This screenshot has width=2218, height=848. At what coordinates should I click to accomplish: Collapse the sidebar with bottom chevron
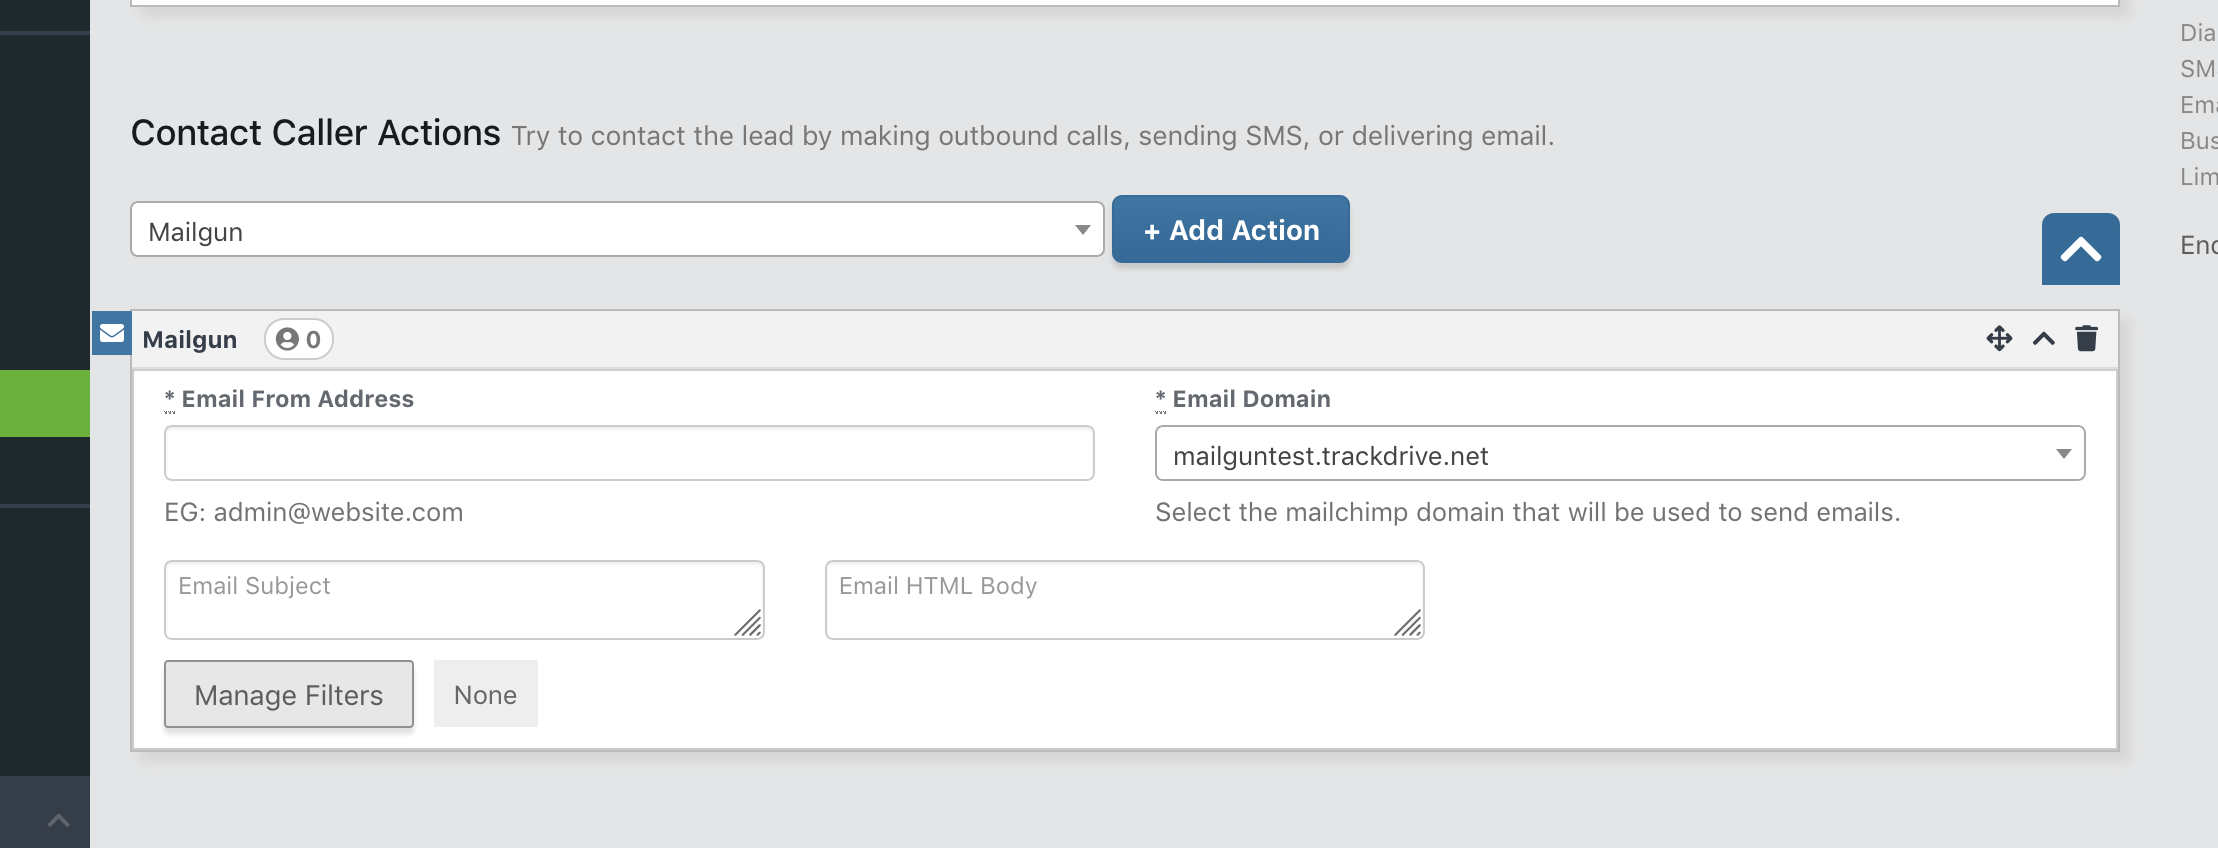tap(58, 821)
